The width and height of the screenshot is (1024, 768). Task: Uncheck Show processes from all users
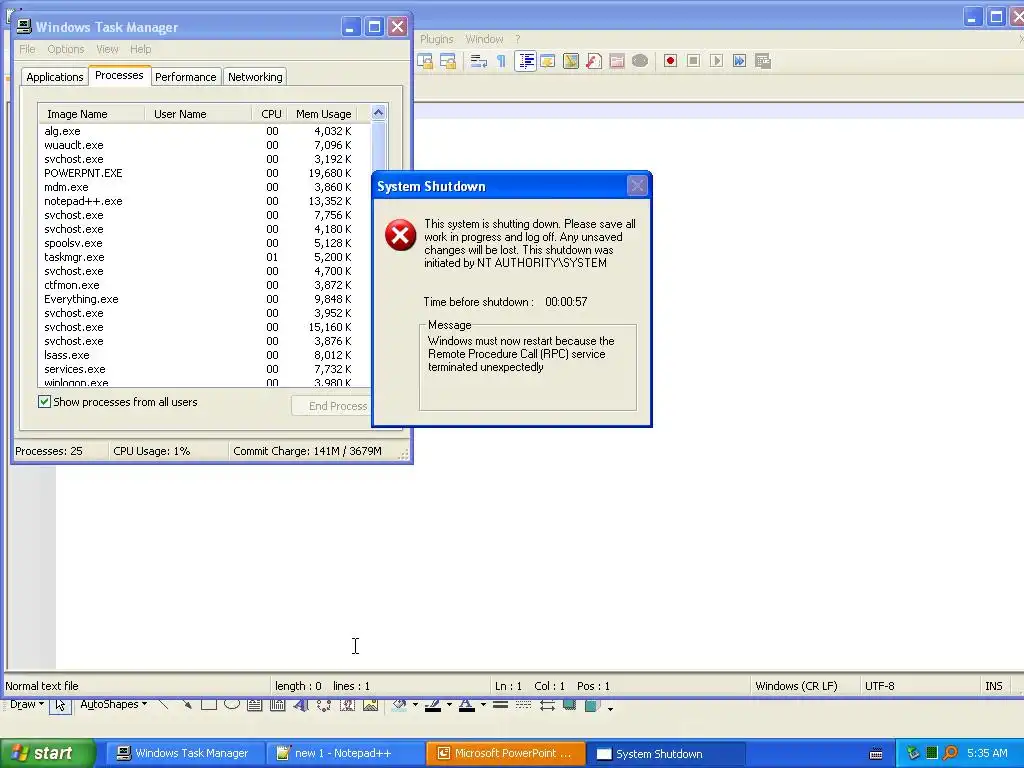coord(44,402)
